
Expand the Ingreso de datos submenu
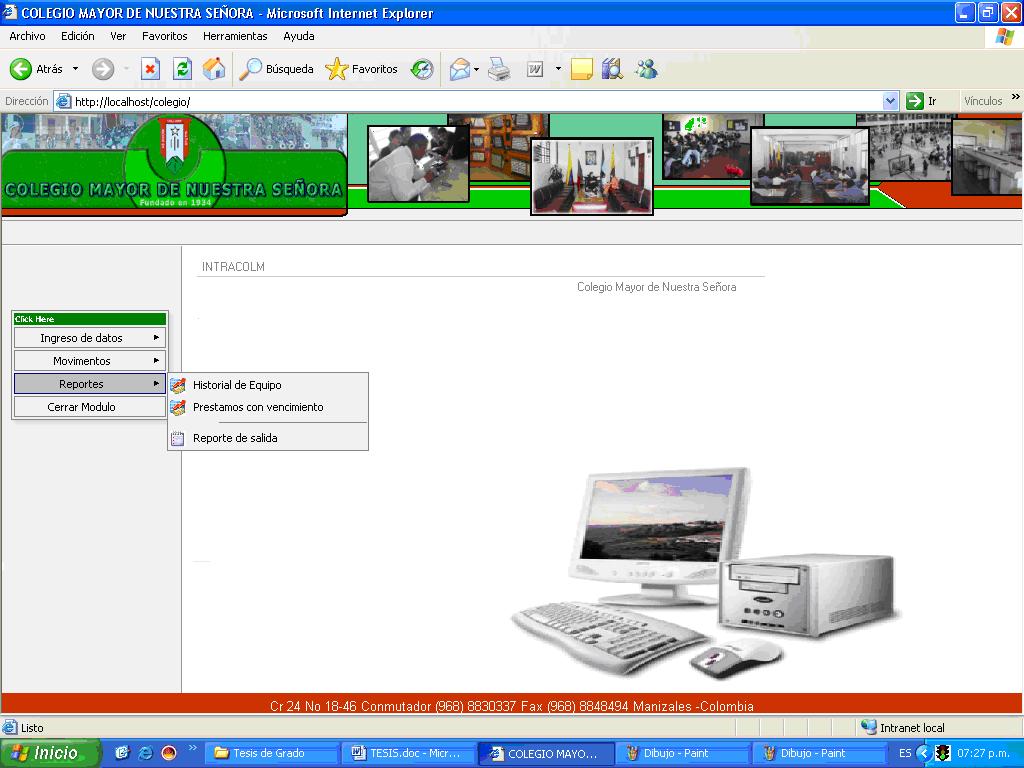[x=89, y=338]
